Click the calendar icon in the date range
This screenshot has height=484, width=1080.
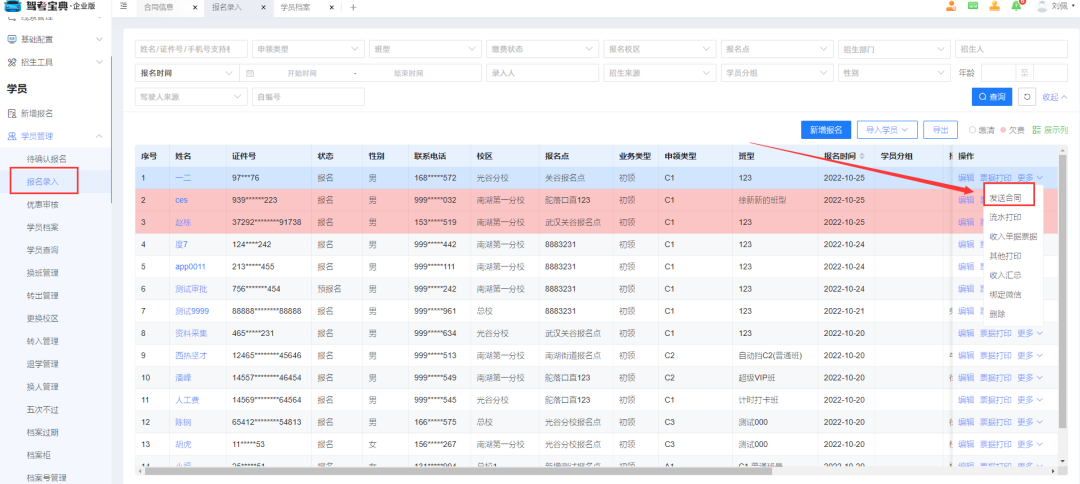pyautogui.click(x=250, y=73)
